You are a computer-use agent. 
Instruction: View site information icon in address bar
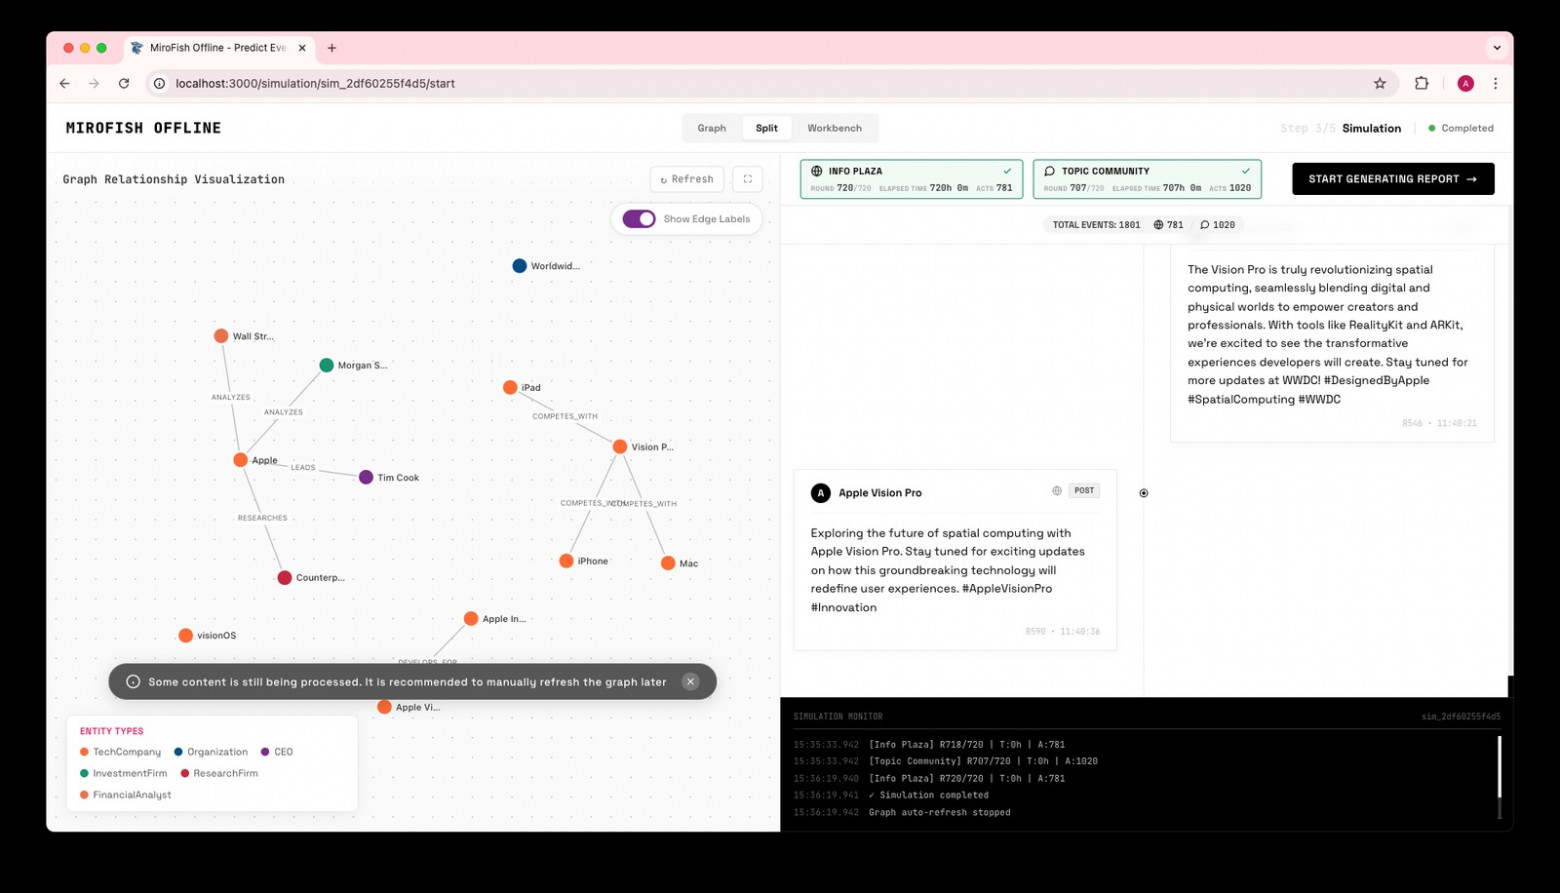[x=159, y=84]
